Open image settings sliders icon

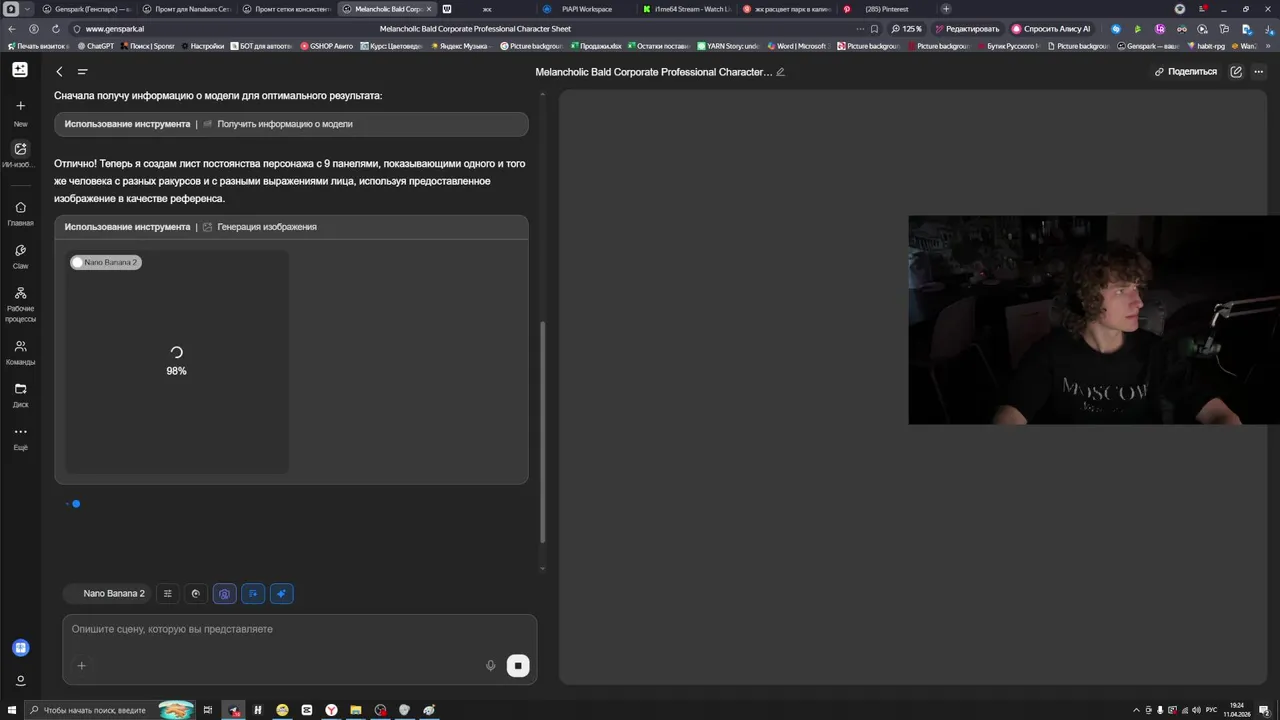(167, 594)
